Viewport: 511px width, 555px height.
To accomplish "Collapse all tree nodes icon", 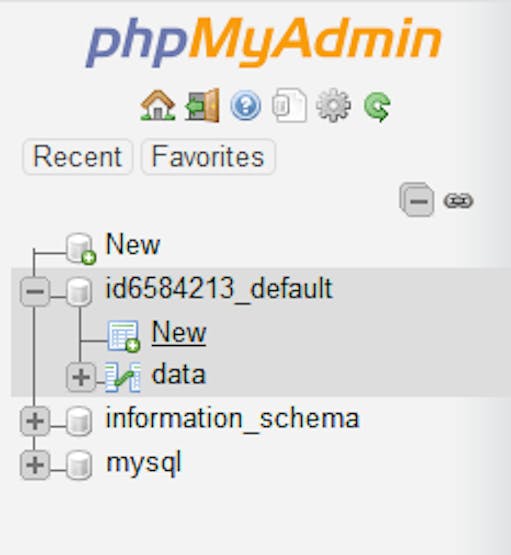I will tap(417, 200).
